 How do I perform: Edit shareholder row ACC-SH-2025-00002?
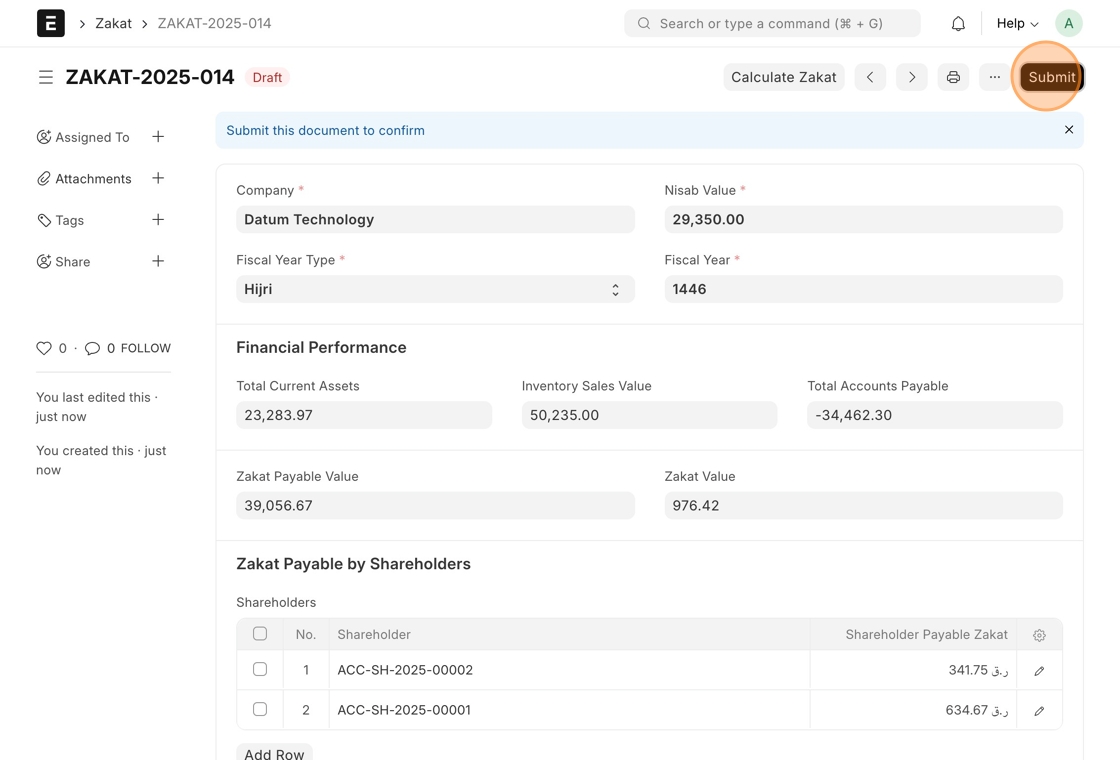(x=1039, y=671)
